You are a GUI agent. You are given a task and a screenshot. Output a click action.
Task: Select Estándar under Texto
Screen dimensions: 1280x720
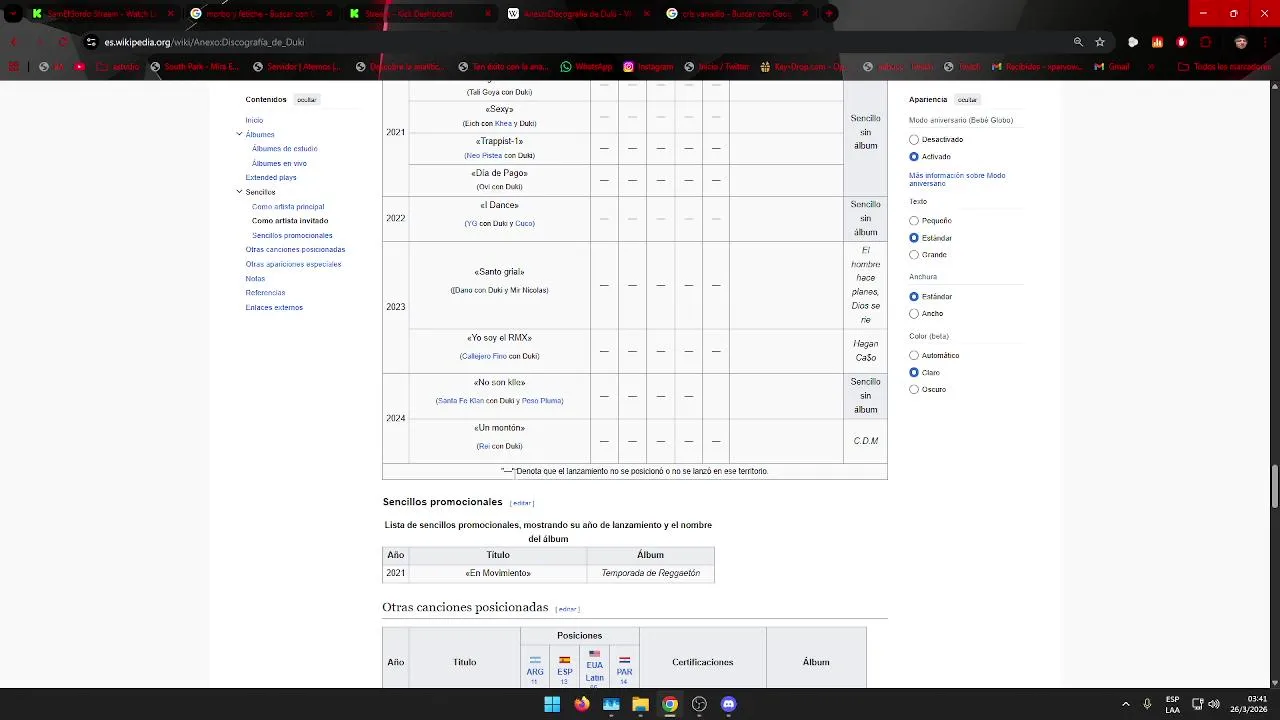(x=914, y=238)
